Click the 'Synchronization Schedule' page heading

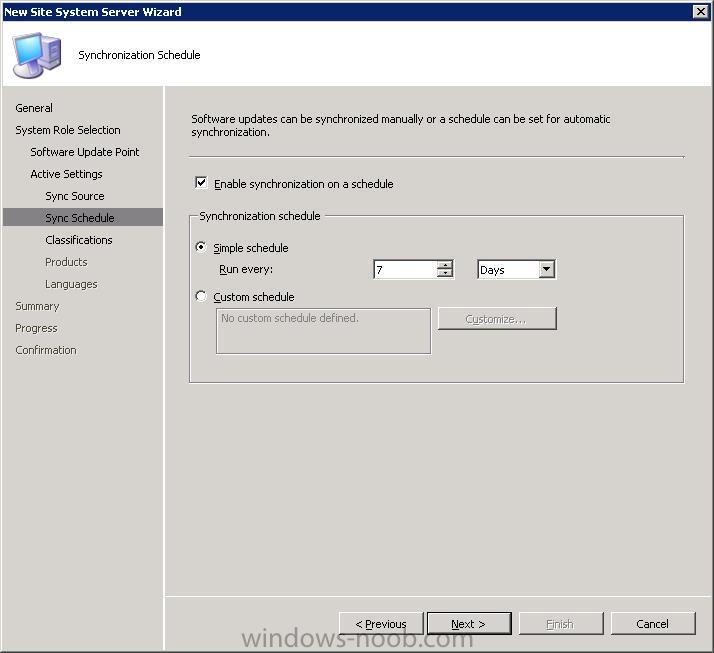coord(139,55)
